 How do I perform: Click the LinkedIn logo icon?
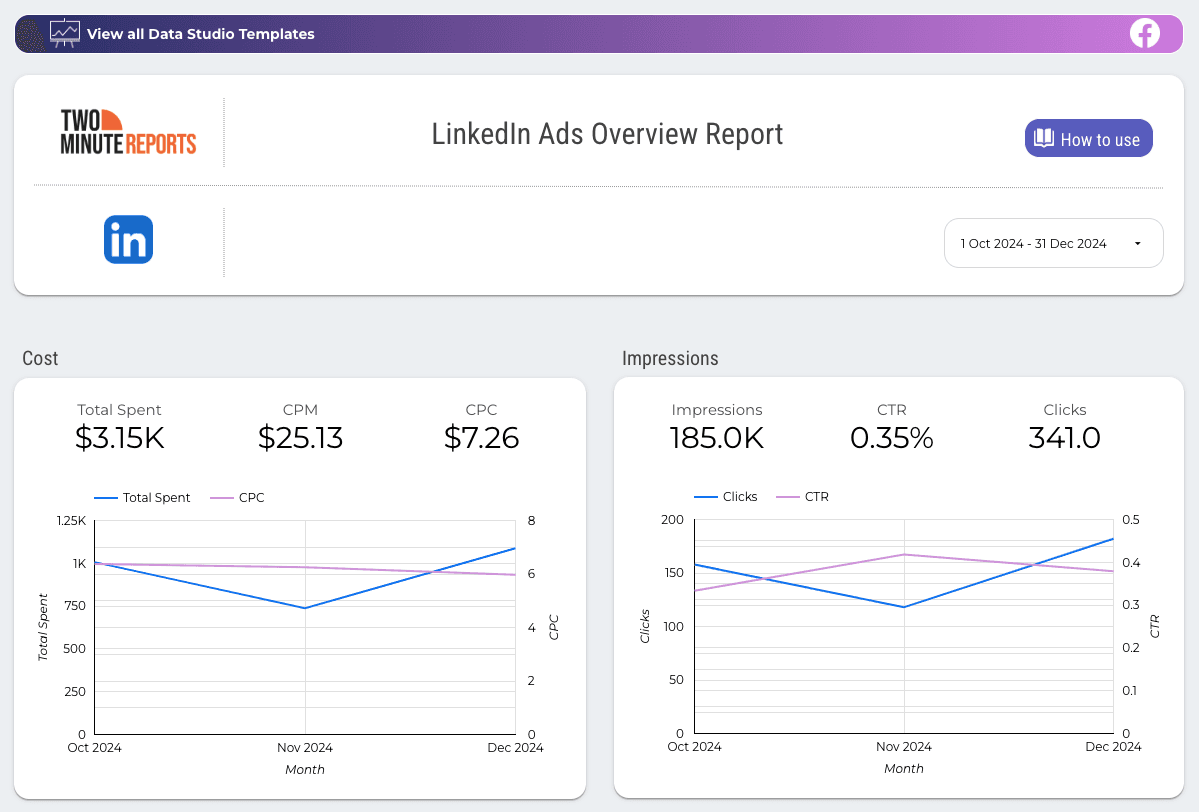pos(127,239)
